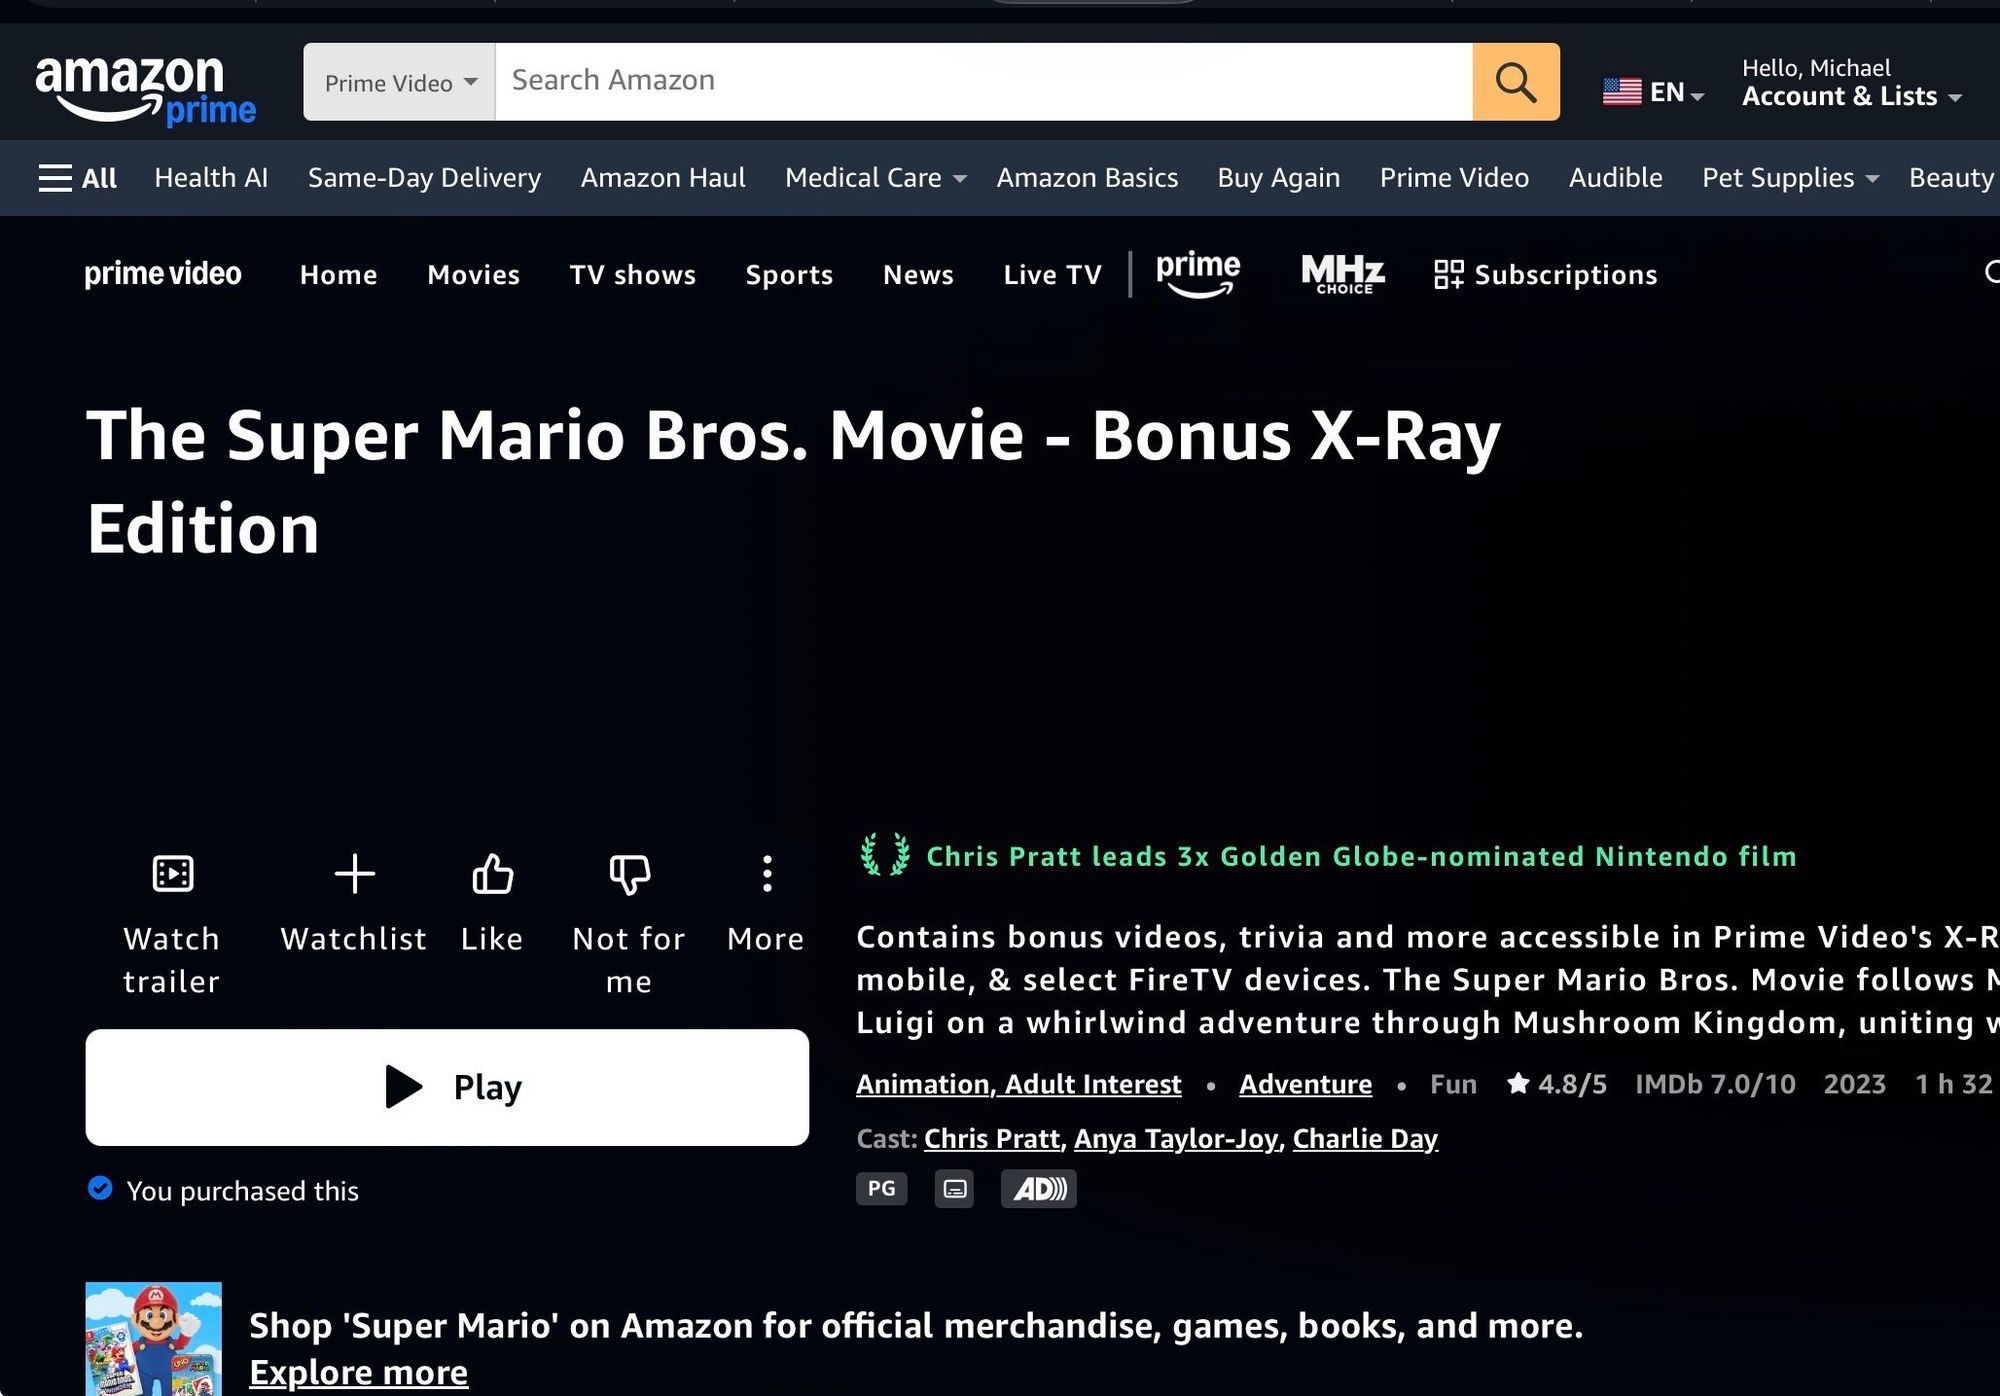Open the More options three-dot menu
Screen dimensions: 2000x1396
coord(766,874)
